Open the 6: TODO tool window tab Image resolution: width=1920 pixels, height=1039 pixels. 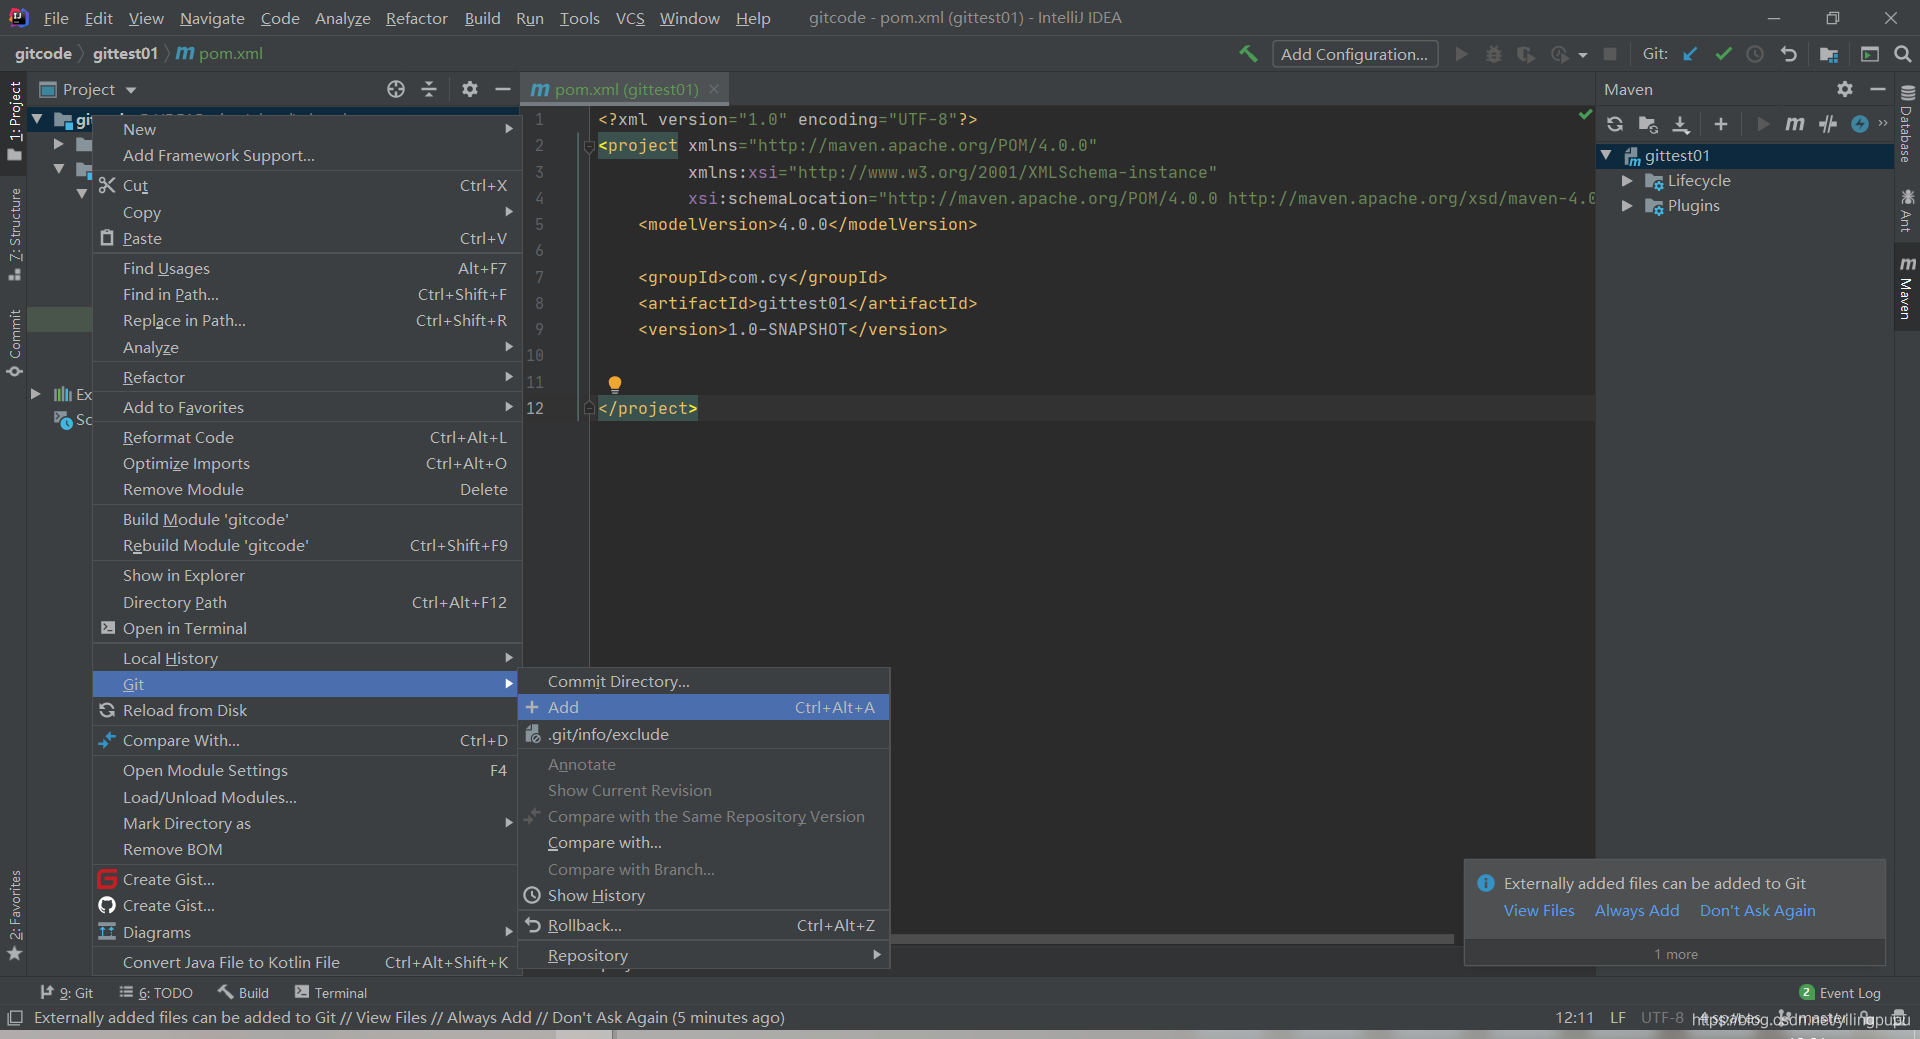click(156, 993)
